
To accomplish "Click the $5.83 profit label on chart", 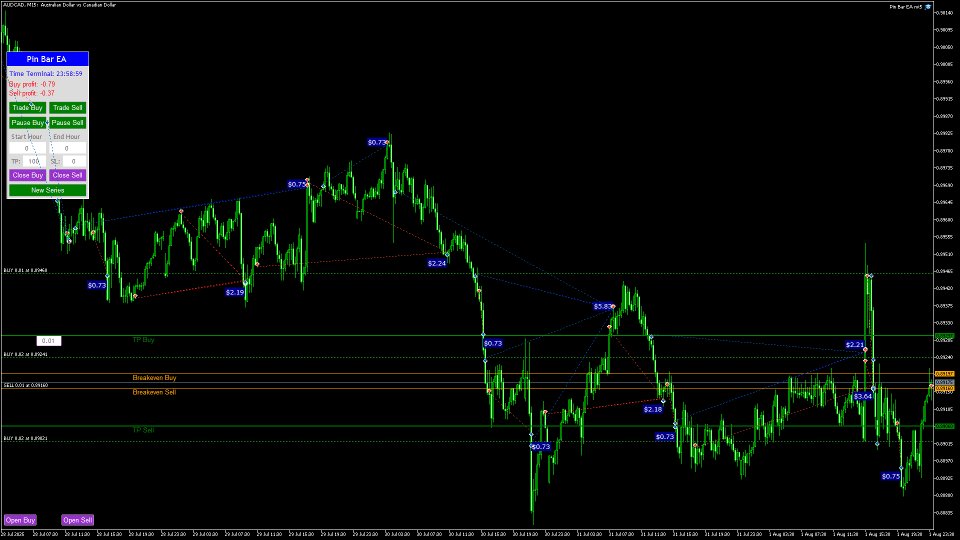I will click(603, 306).
